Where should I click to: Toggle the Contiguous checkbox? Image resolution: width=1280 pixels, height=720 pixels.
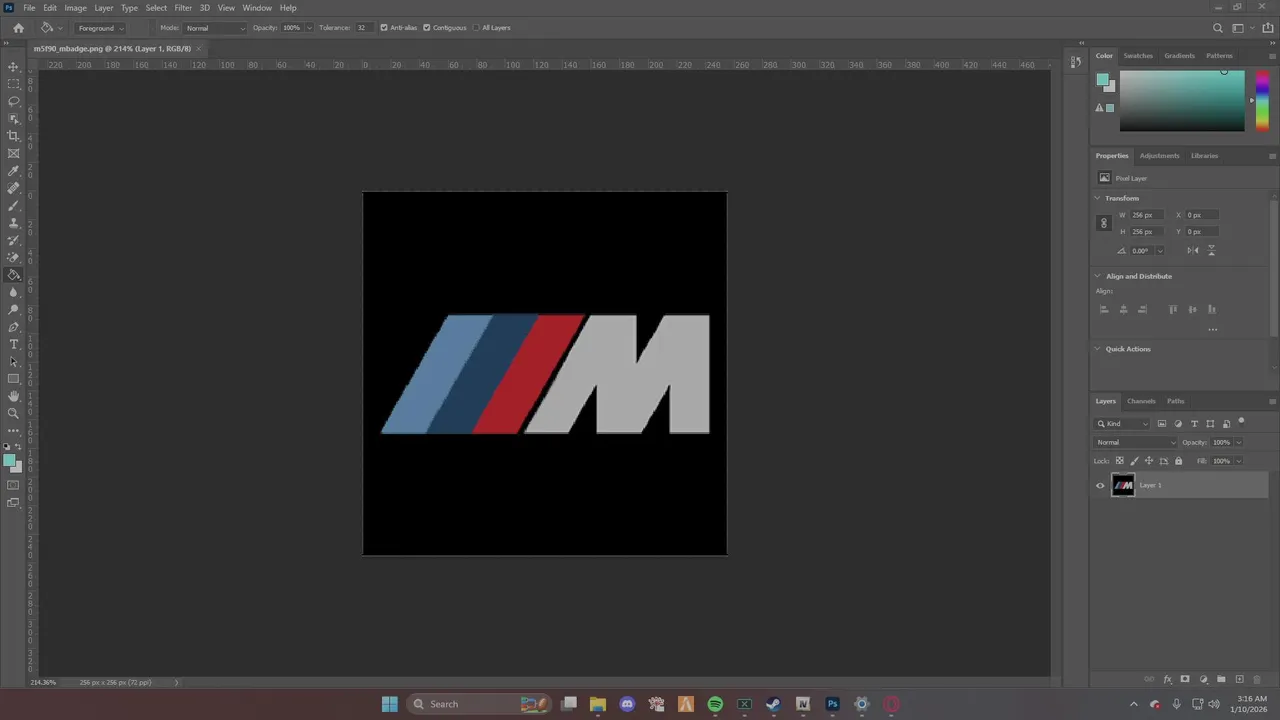(427, 28)
